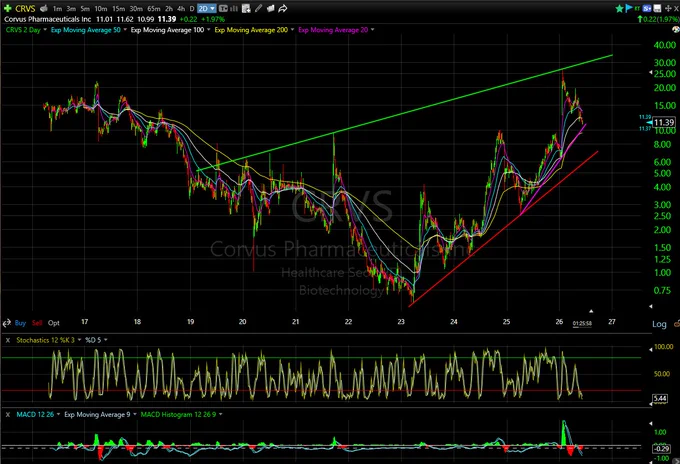Click the icon right of Log
The width and height of the screenshot is (680, 464).
tap(677, 324)
